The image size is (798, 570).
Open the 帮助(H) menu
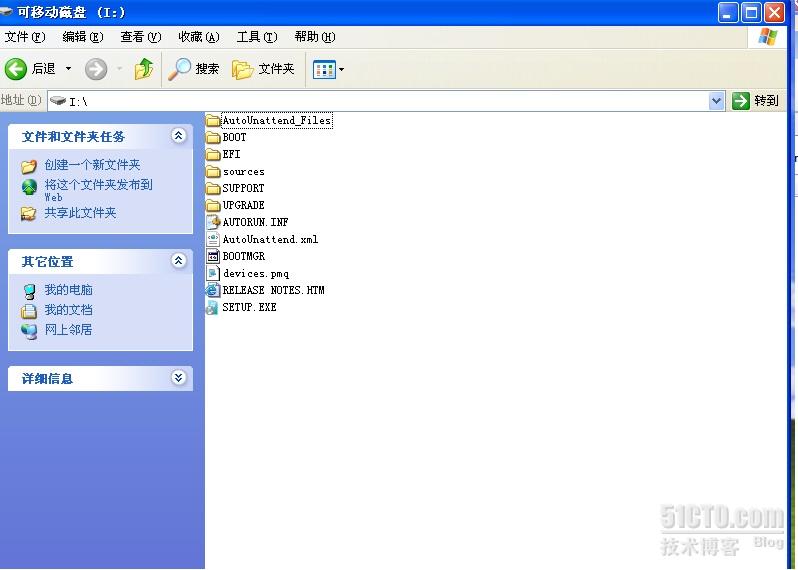[x=315, y=37]
